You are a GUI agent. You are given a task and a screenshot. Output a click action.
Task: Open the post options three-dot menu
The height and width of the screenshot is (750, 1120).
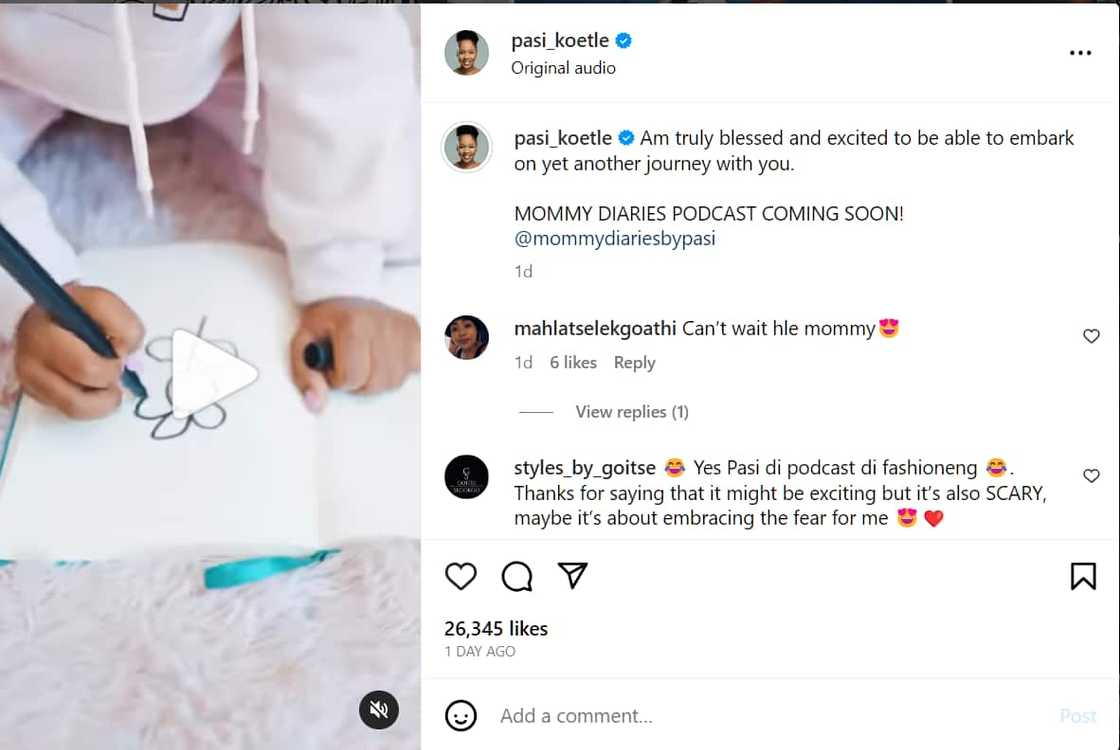point(1078,53)
